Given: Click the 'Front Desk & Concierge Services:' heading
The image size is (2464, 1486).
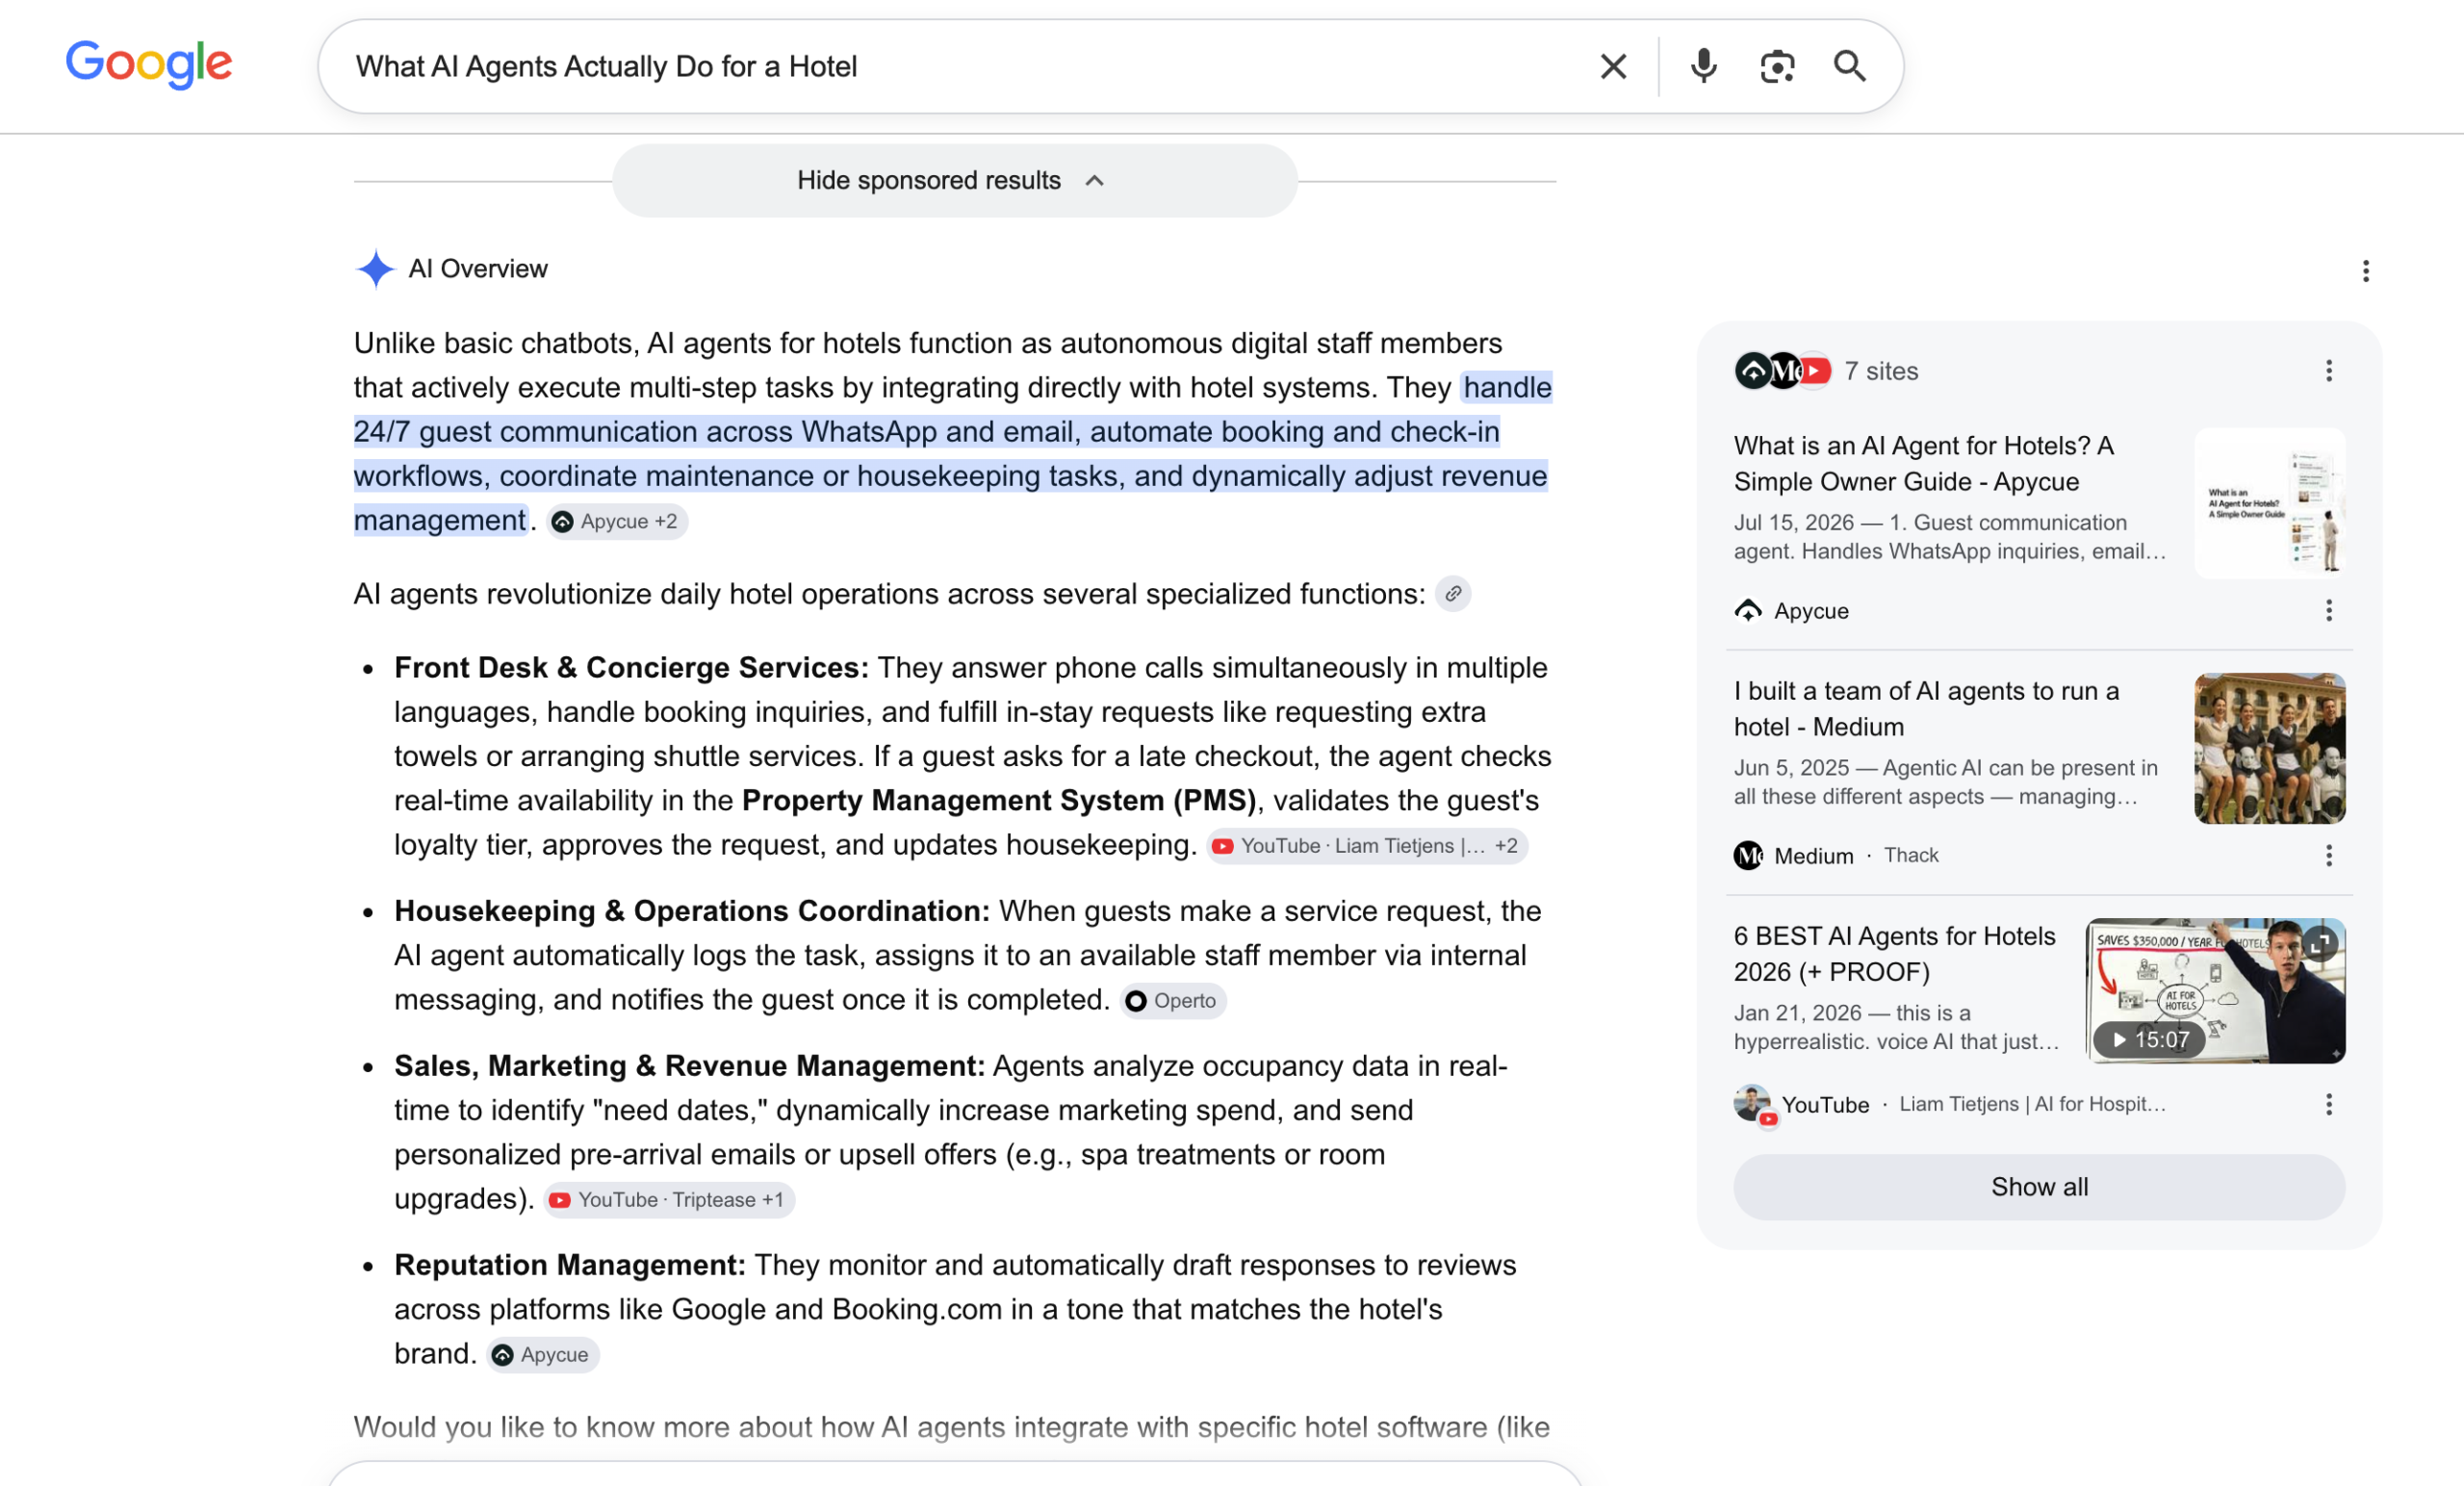Looking at the screenshot, I should click(631, 668).
